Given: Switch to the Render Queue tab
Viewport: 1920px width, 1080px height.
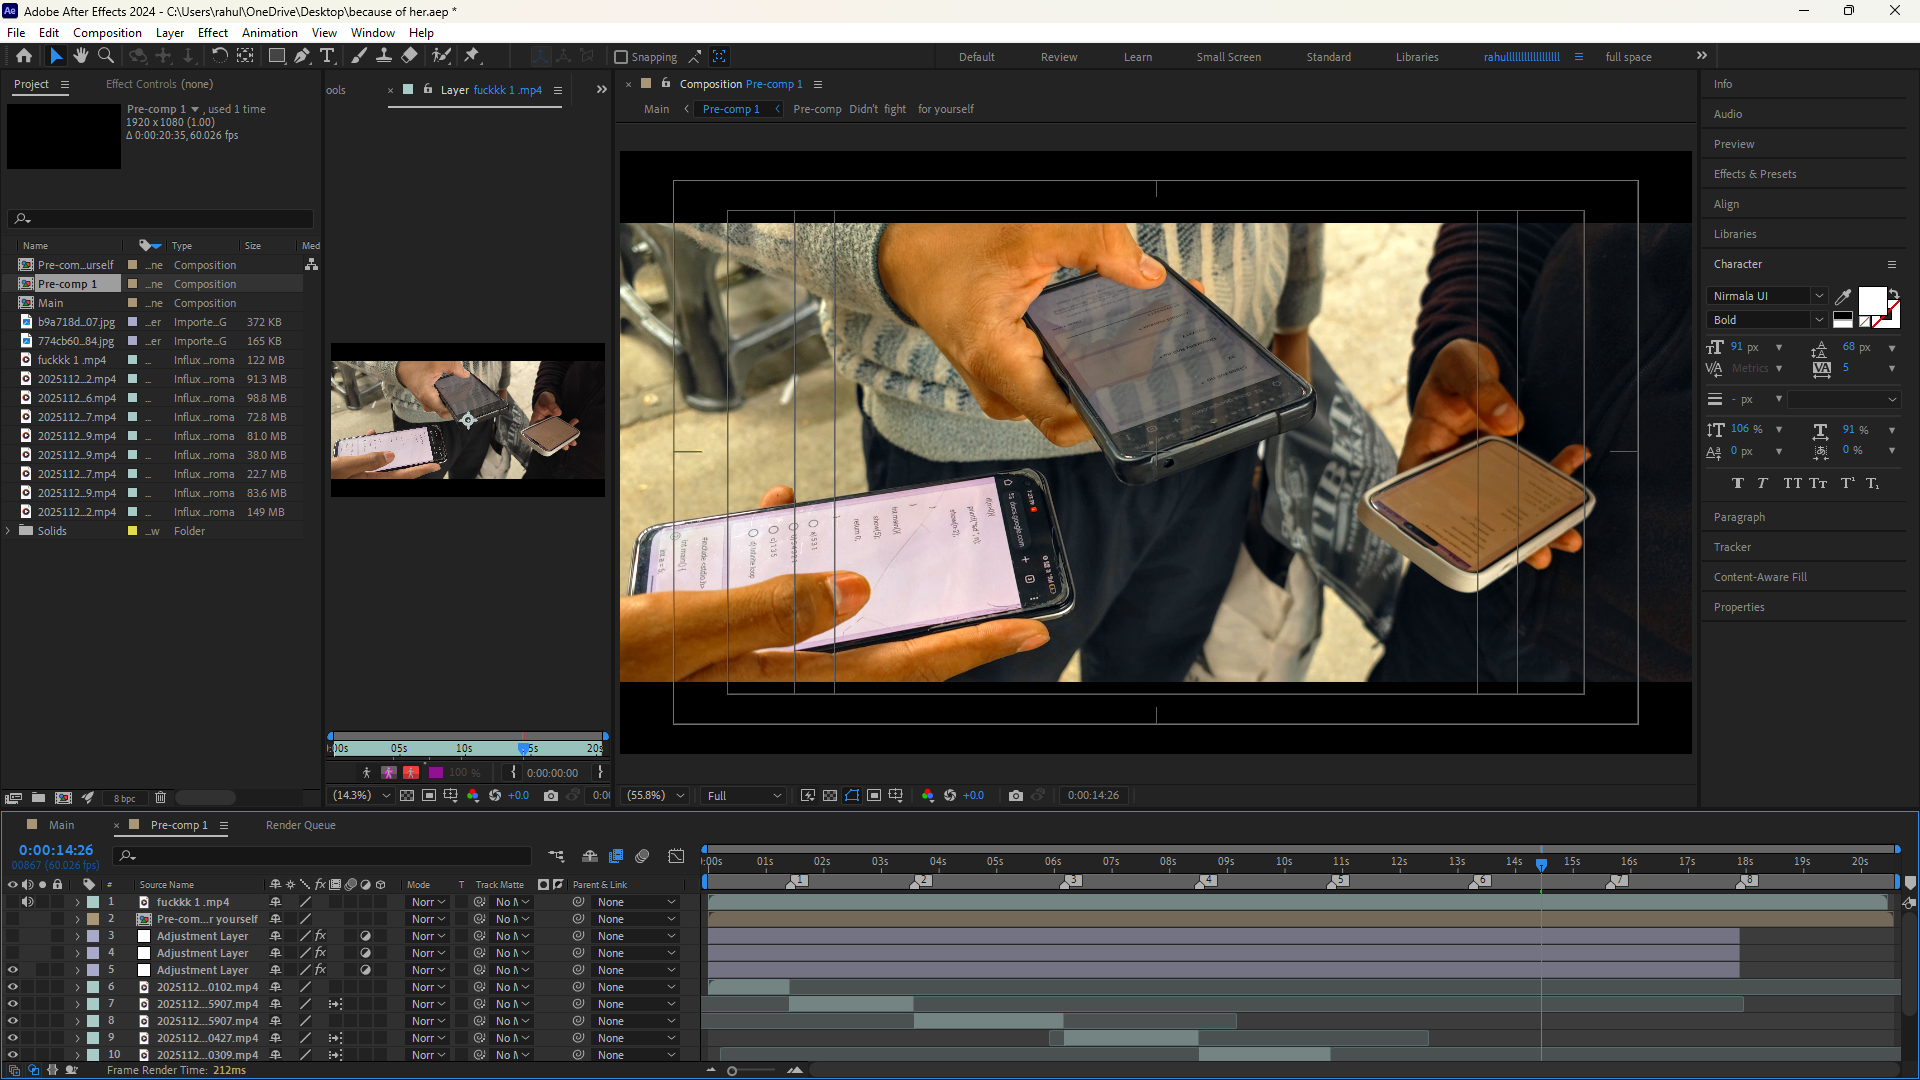Looking at the screenshot, I should point(301,825).
